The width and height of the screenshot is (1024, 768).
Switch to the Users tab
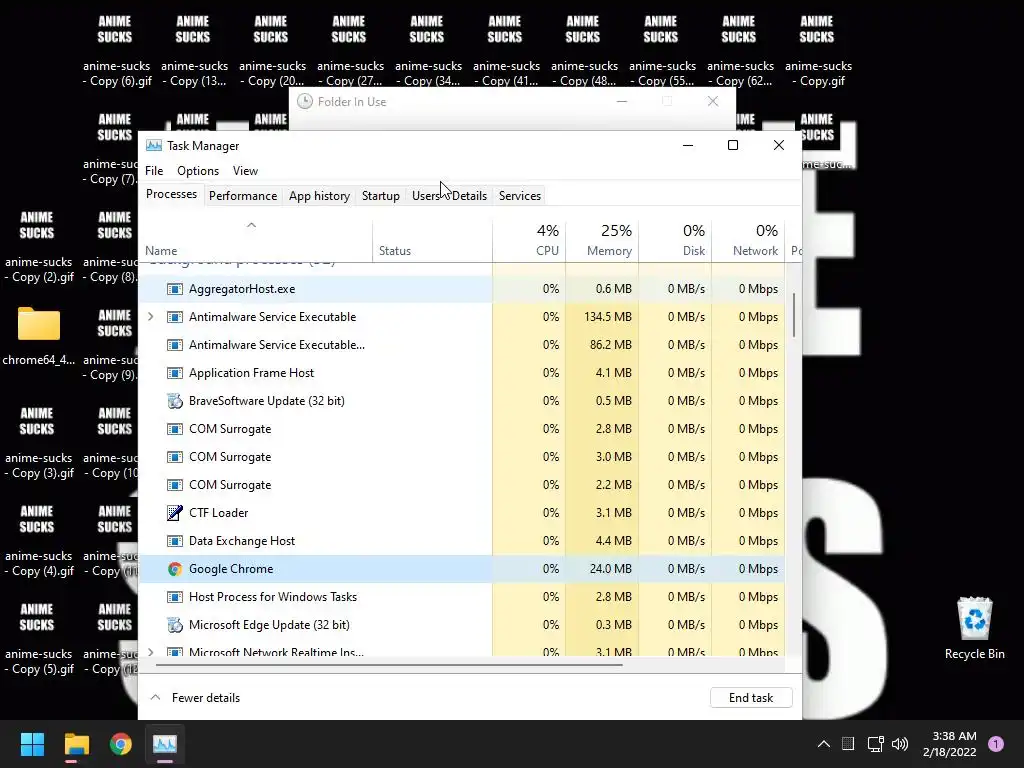426,196
